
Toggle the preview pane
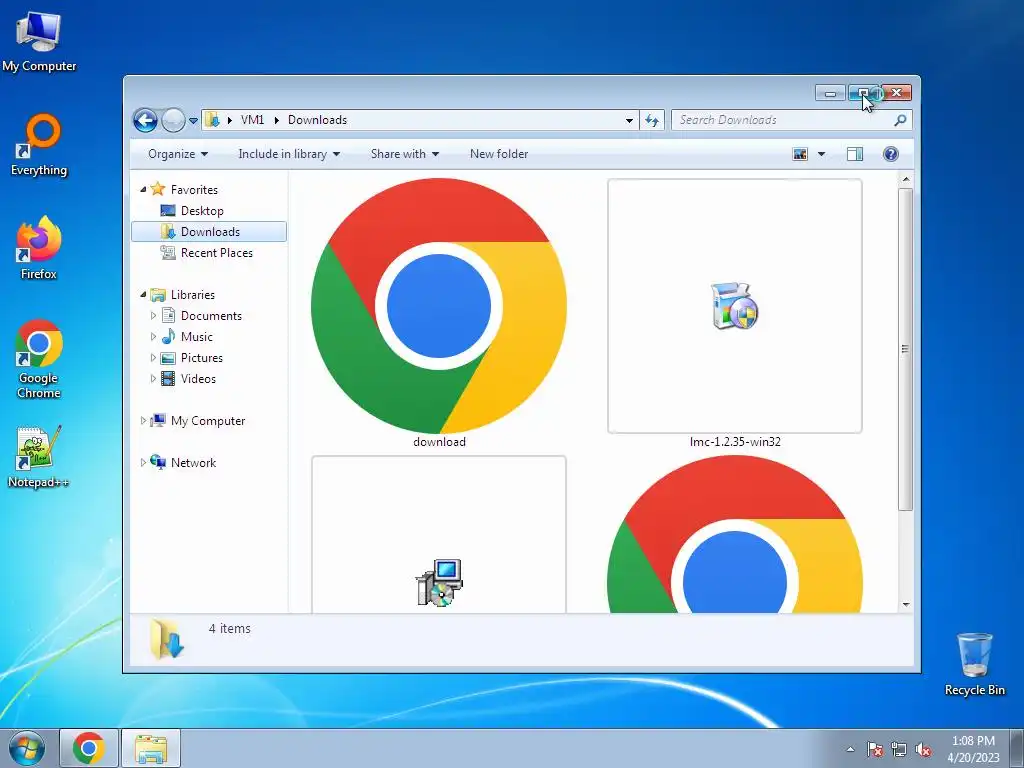pyautogui.click(x=854, y=154)
